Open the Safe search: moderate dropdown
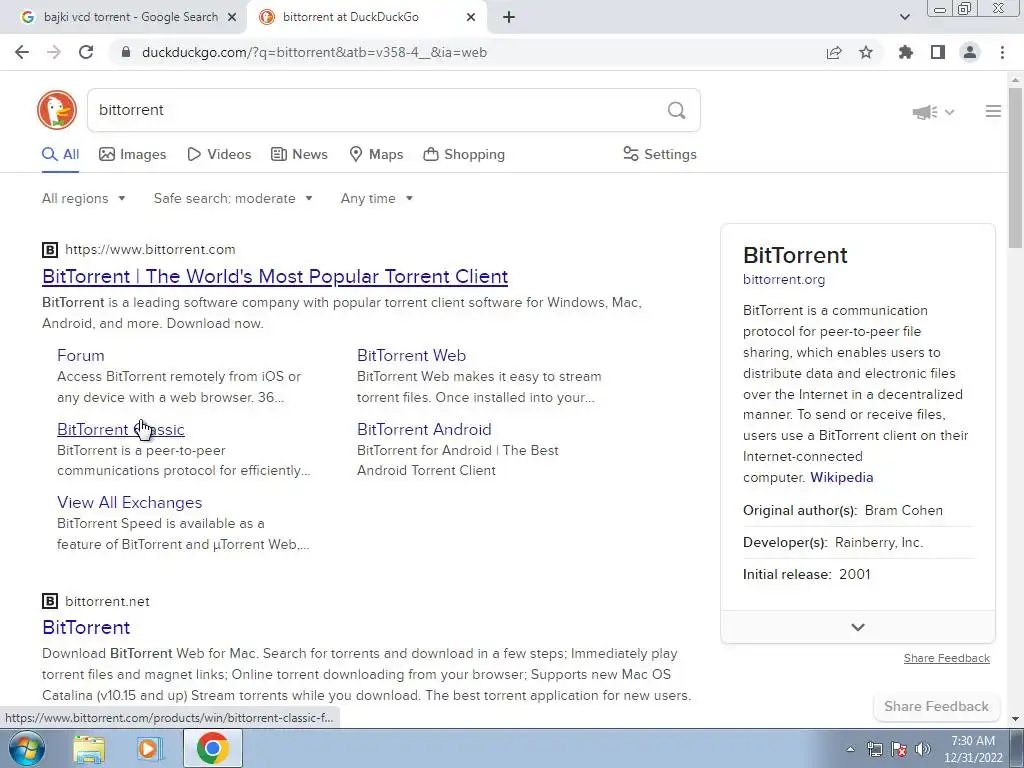 click(233, 199)
